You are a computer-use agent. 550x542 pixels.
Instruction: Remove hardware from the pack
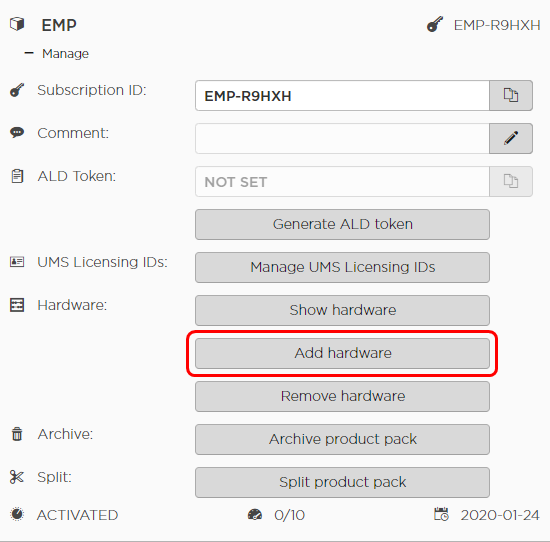[x=342, y=396]
